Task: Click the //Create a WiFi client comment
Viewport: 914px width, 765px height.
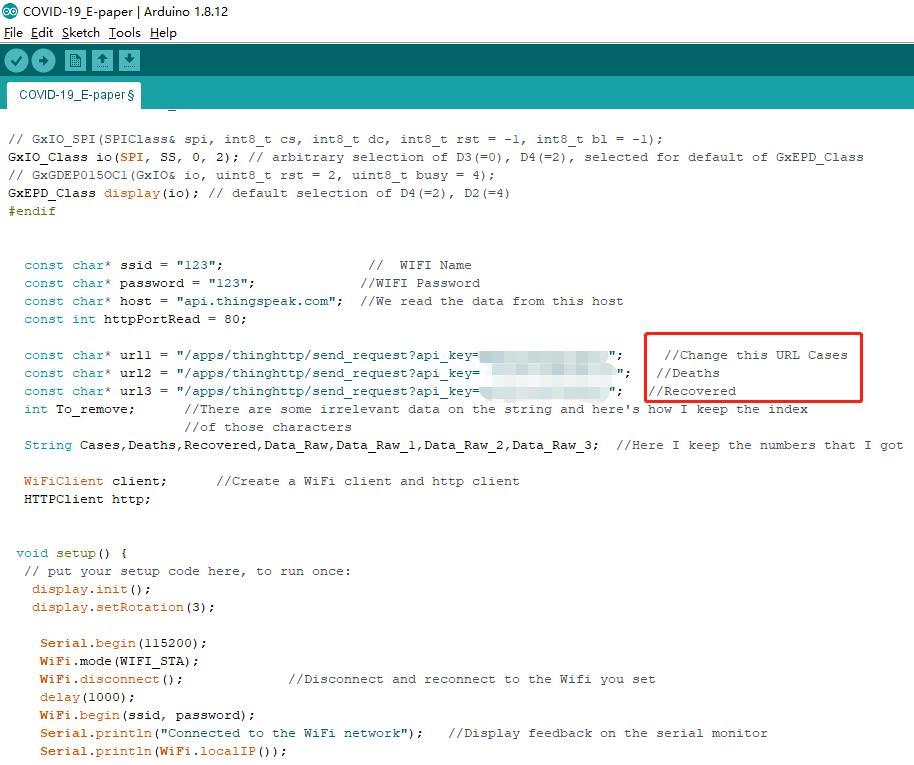Action: tap(368, 482)
